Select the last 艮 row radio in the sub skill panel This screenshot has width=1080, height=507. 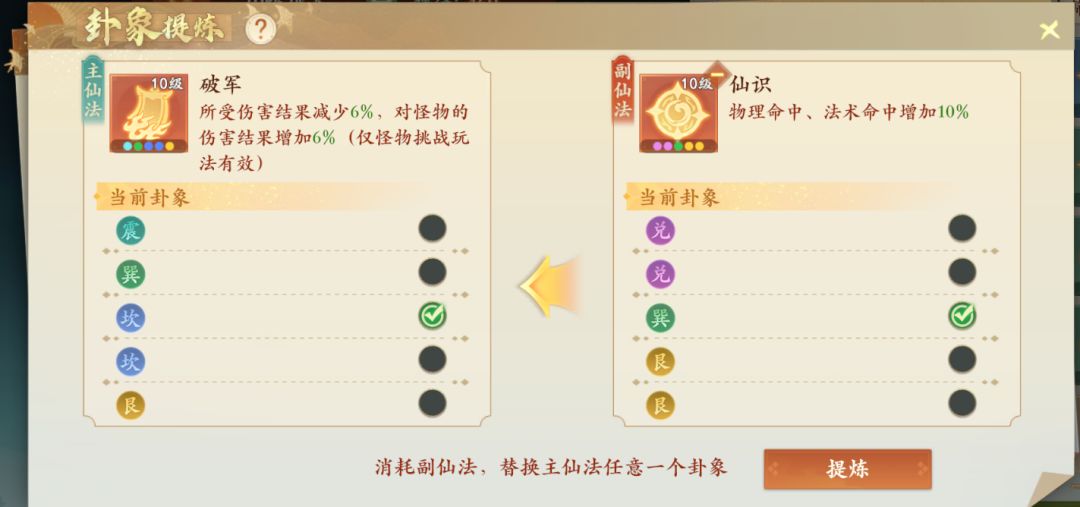962,403
